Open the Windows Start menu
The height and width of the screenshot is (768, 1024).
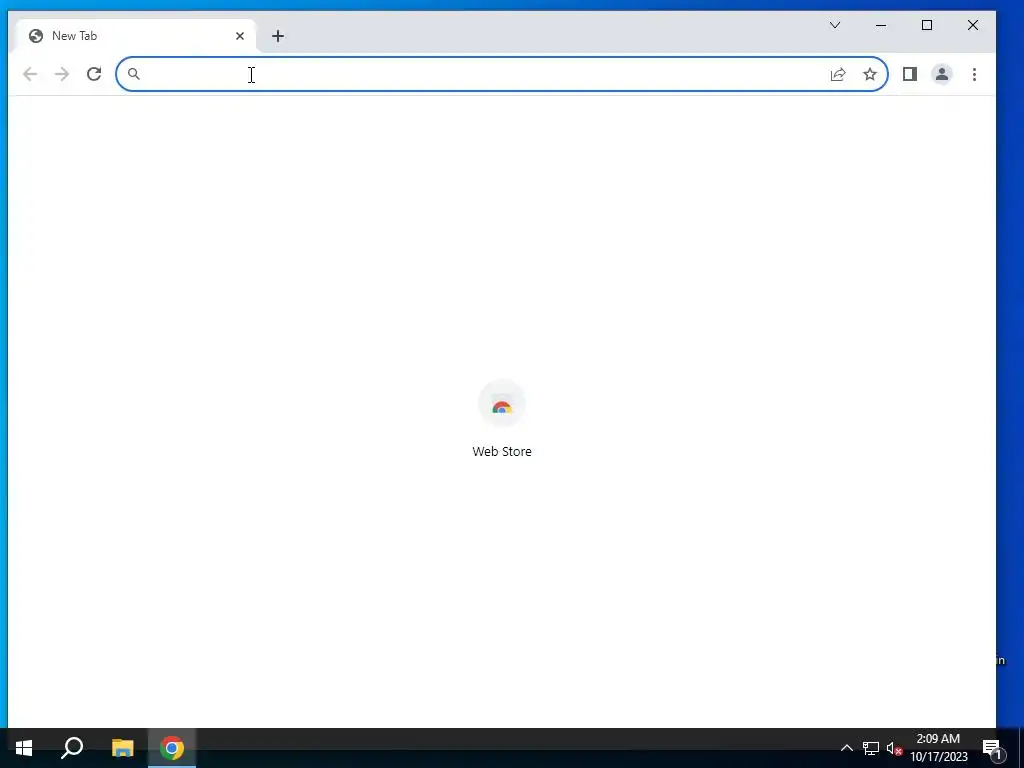click(24, 748)
